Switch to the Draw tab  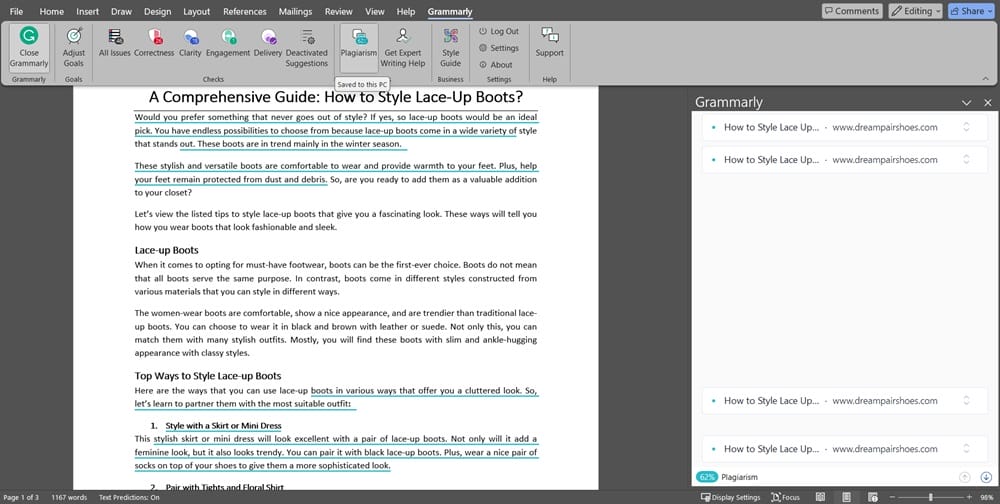tap(121, 11)
